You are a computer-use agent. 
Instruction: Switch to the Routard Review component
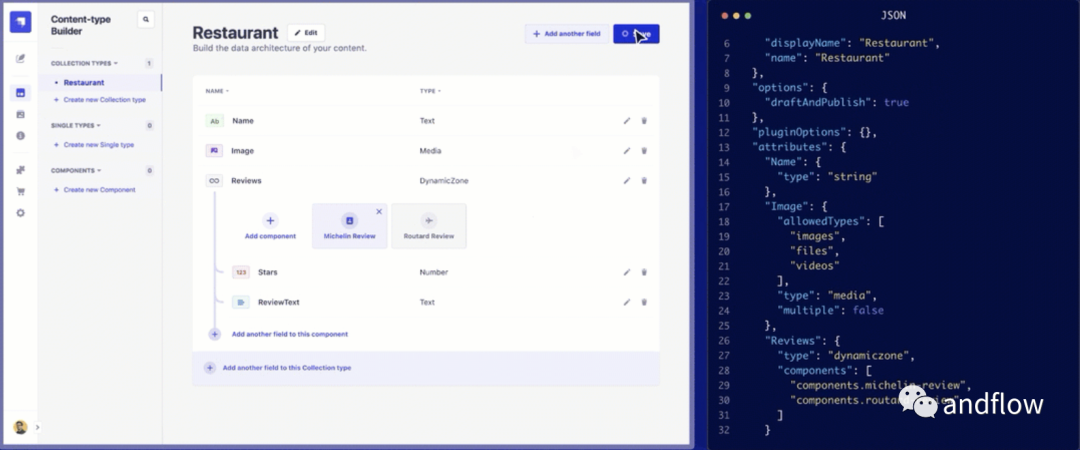click(428, 226)
